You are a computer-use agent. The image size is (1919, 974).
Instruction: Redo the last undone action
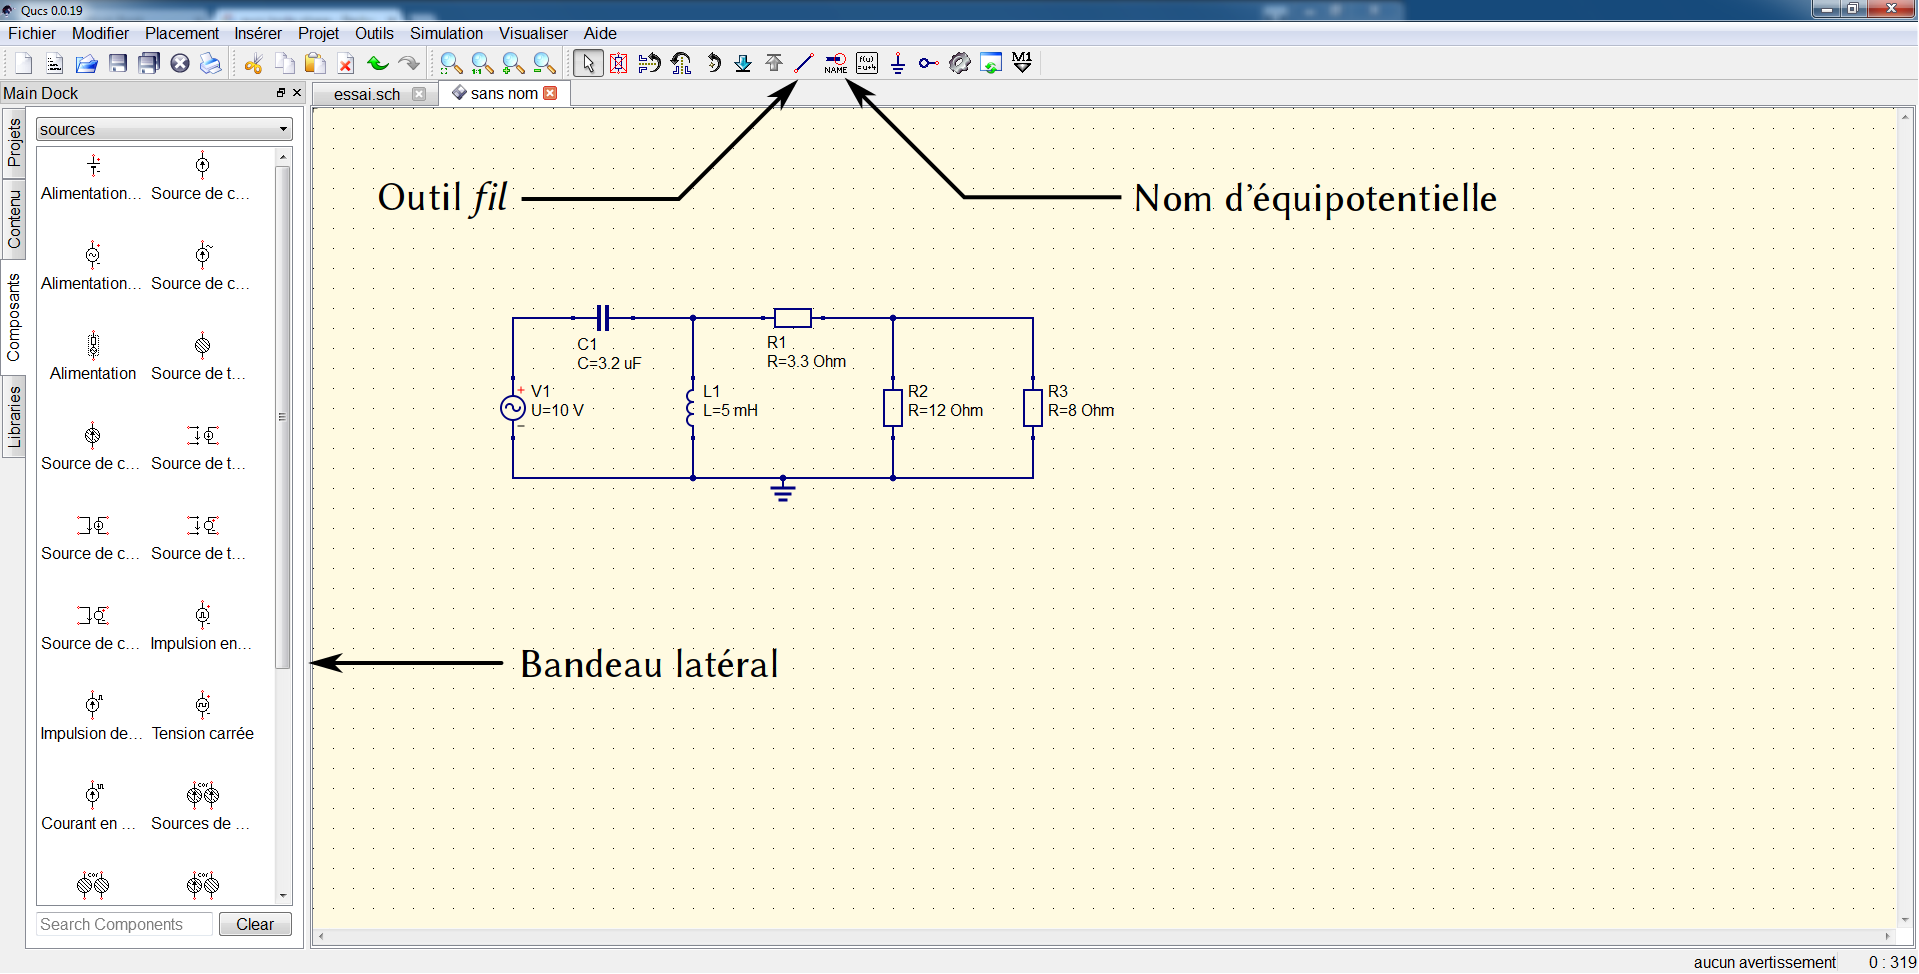[408, 64]
